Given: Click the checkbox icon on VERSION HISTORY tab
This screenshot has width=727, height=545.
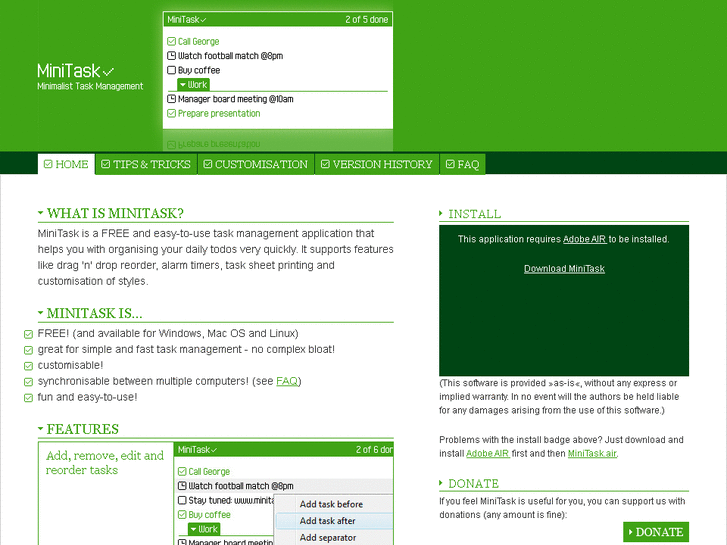Looking at the screenshot, I should pos(325,164).
